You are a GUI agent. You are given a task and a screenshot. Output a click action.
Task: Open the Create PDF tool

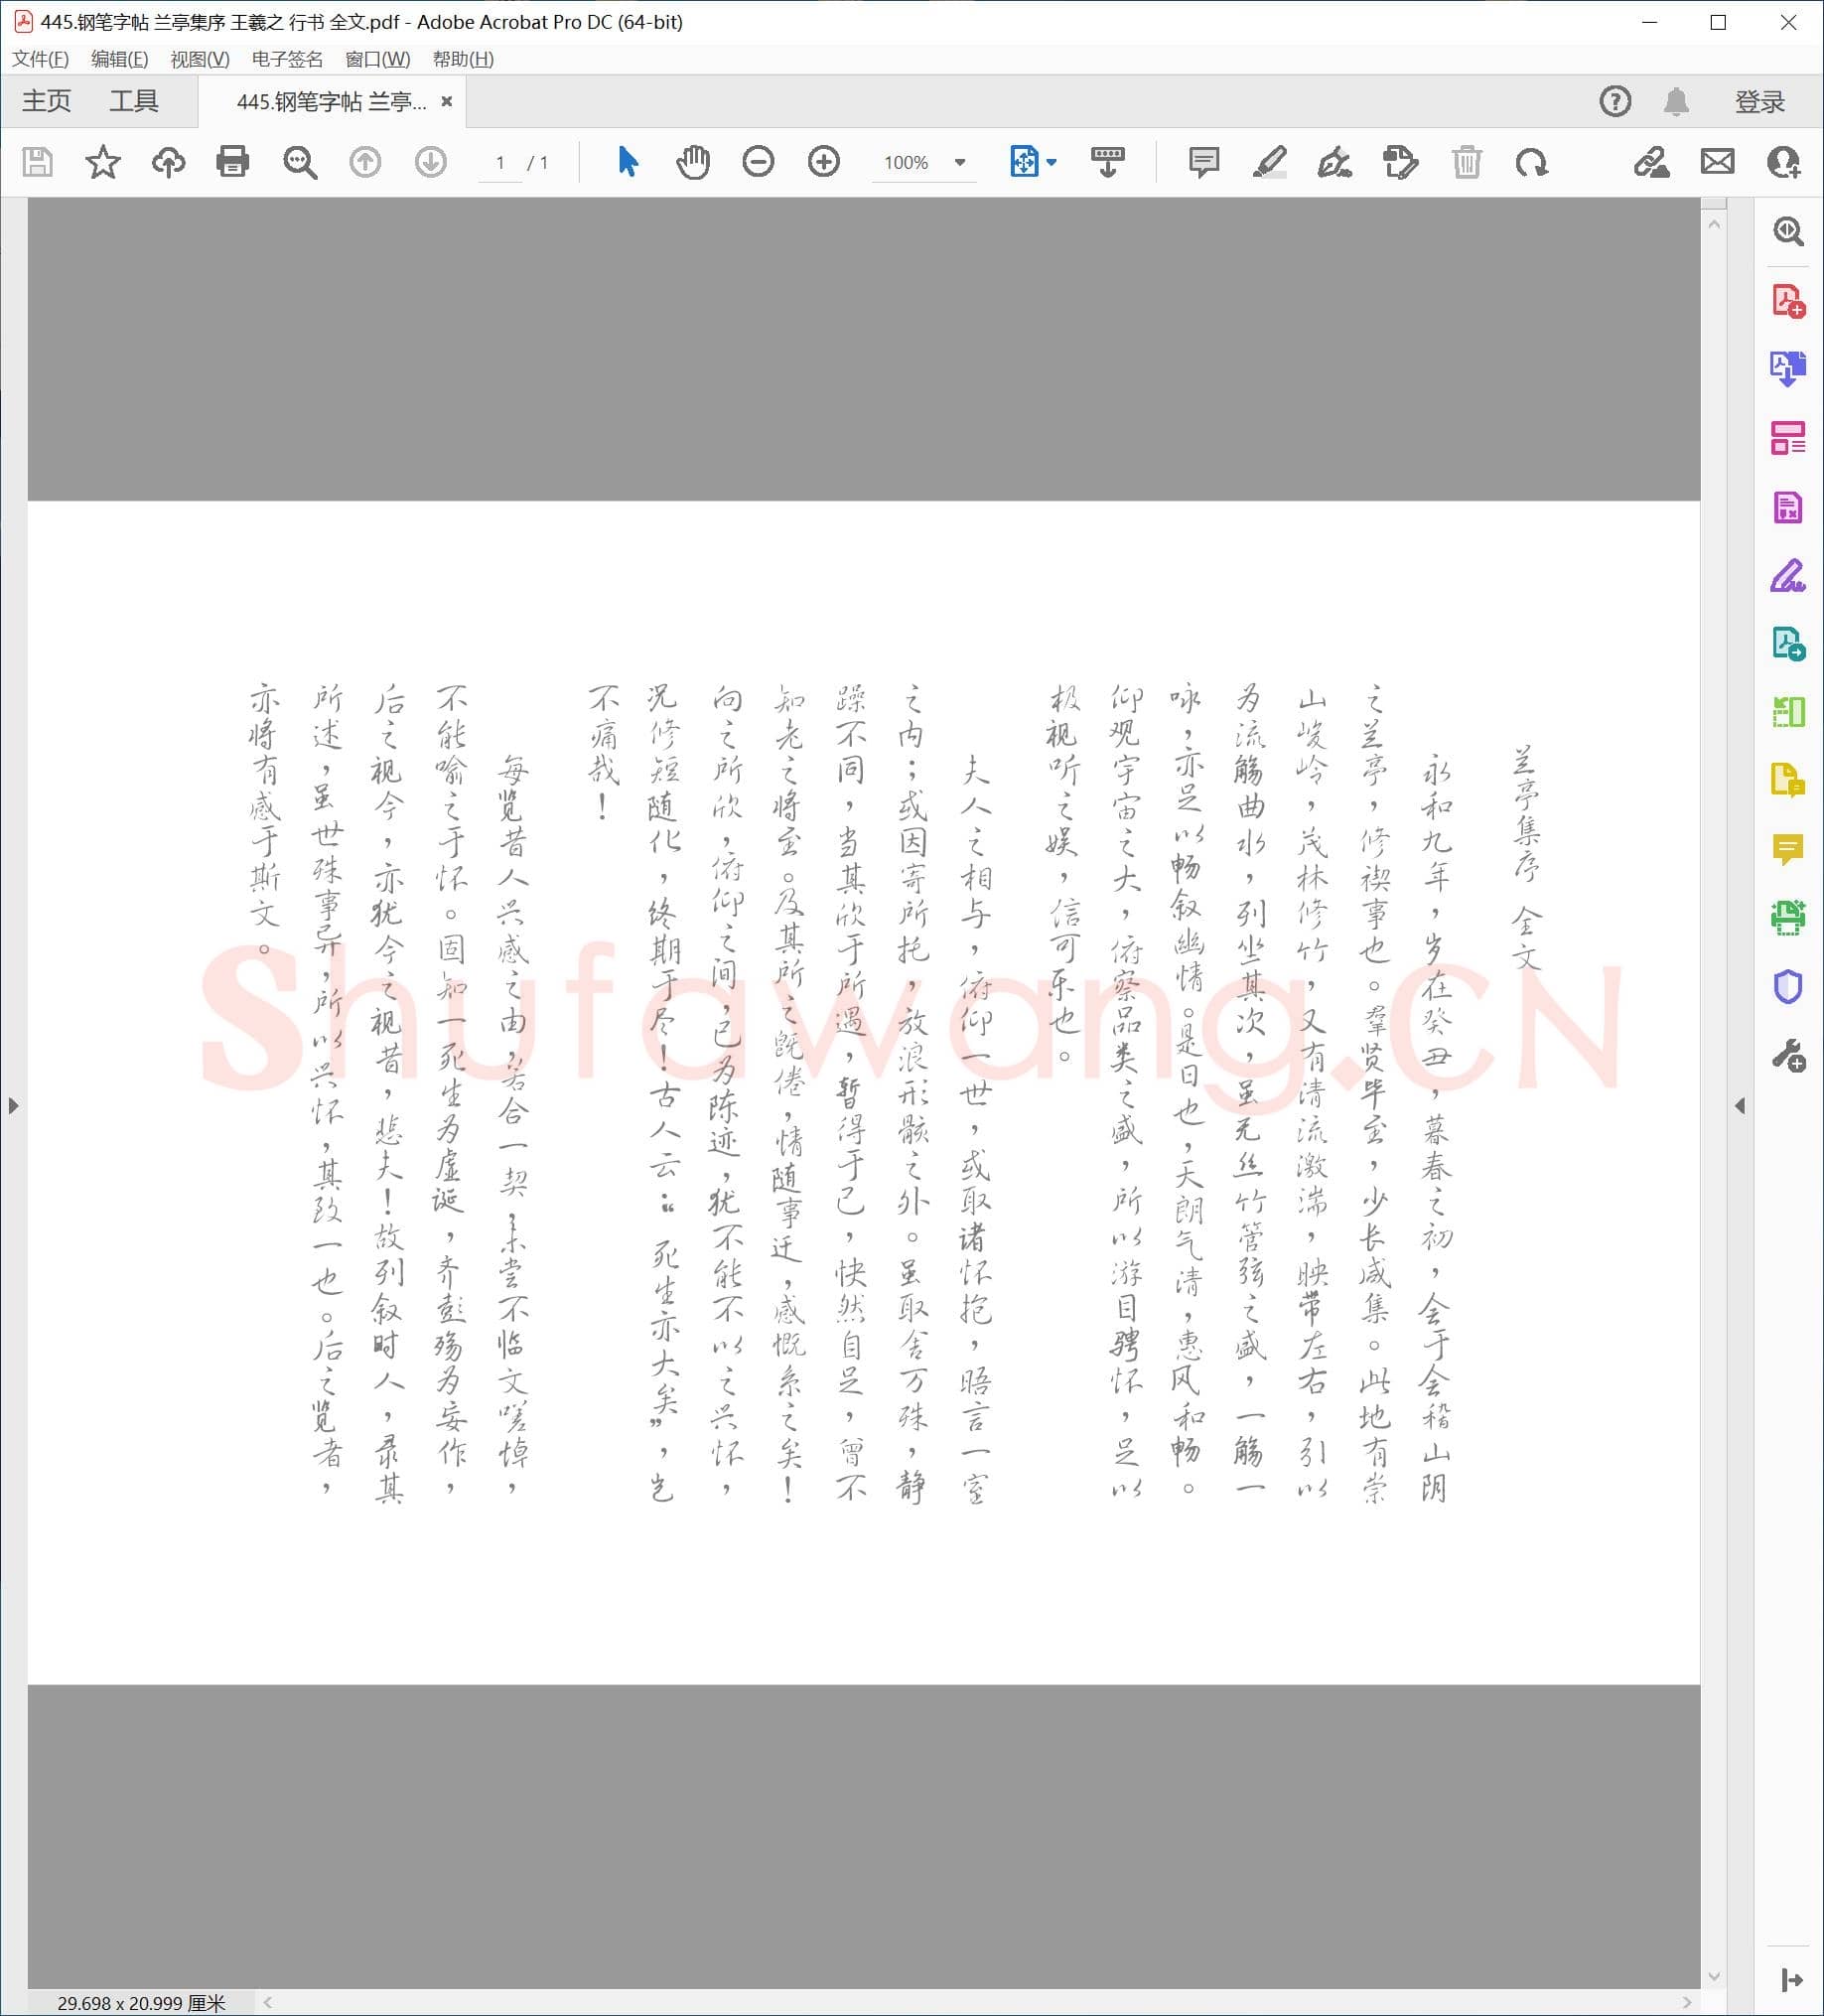pyautogui.click(x=1789, y=298)
